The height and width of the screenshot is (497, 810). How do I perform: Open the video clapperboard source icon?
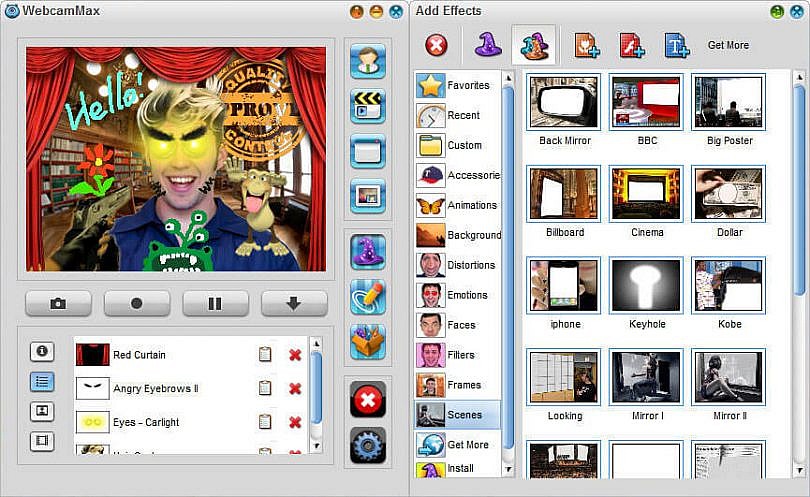(x=368, y=106)
